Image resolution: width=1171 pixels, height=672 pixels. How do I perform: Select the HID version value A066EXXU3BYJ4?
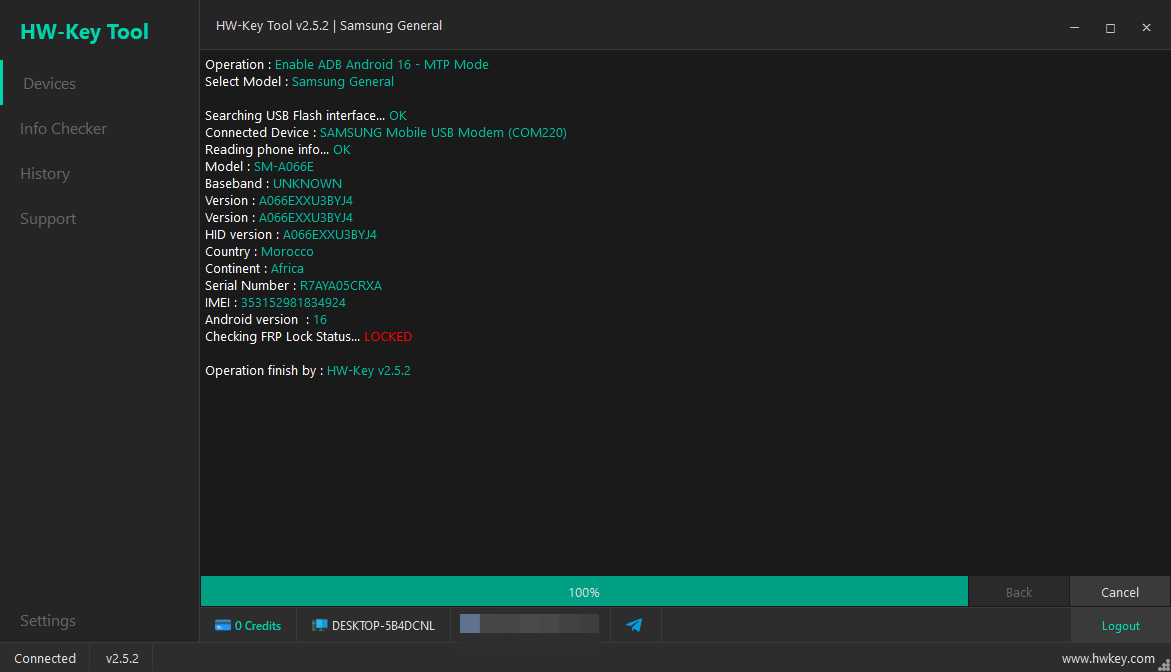(x=329, y=234)
